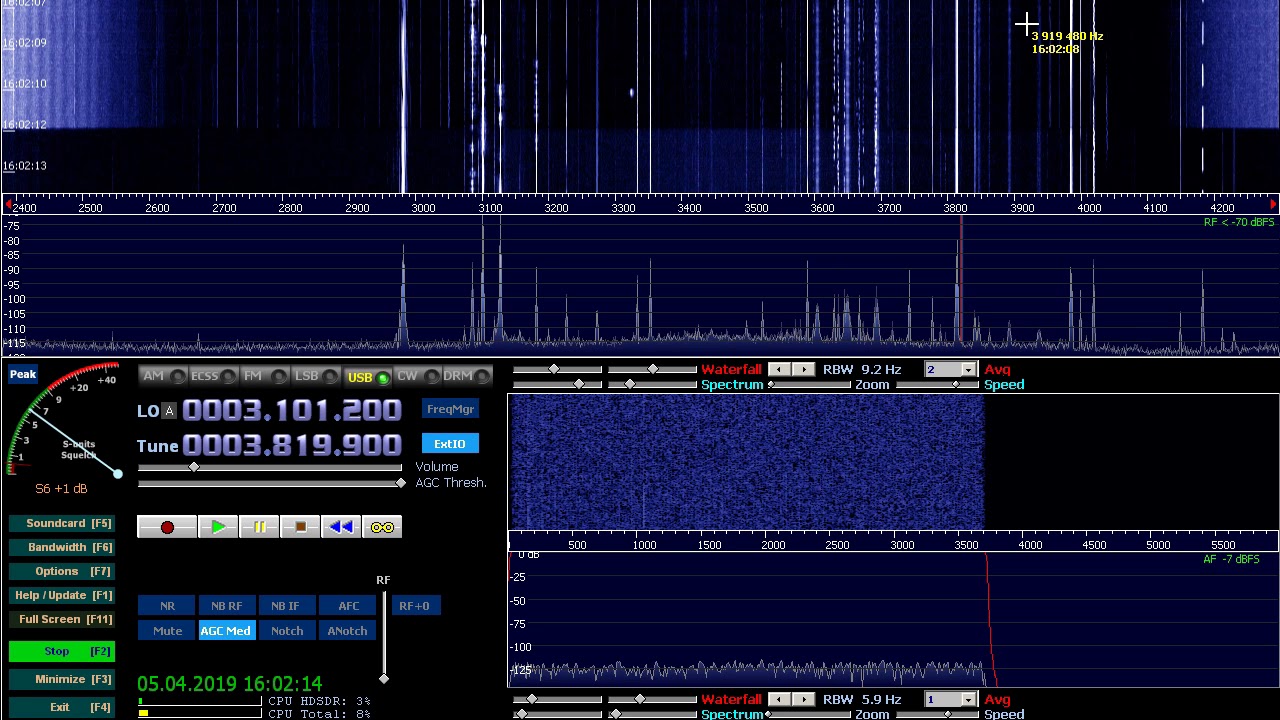Click 3800 on the RF frequency scale
The height and width of the screenshot is (720, 1280).
(956, 208)
